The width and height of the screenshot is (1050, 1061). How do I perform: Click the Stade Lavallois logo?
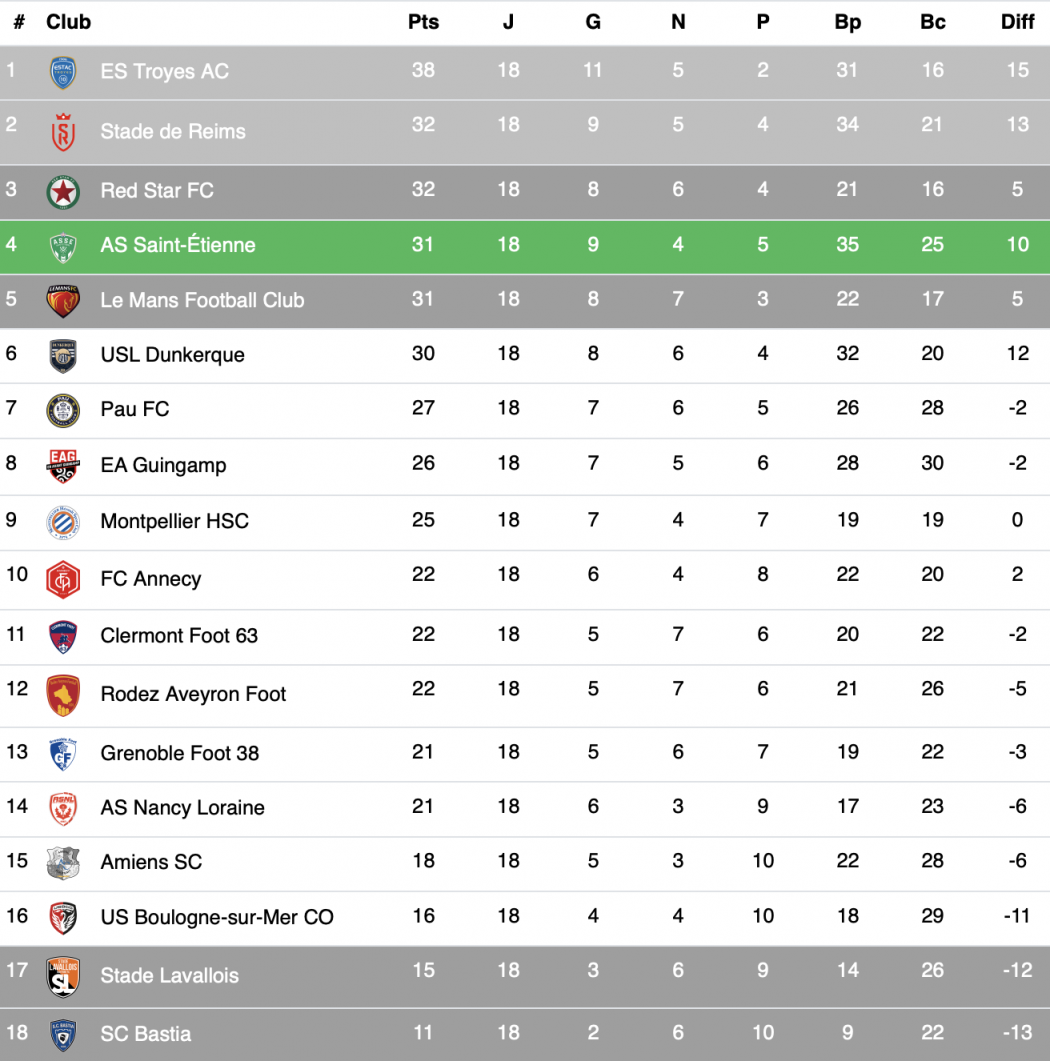63,976
